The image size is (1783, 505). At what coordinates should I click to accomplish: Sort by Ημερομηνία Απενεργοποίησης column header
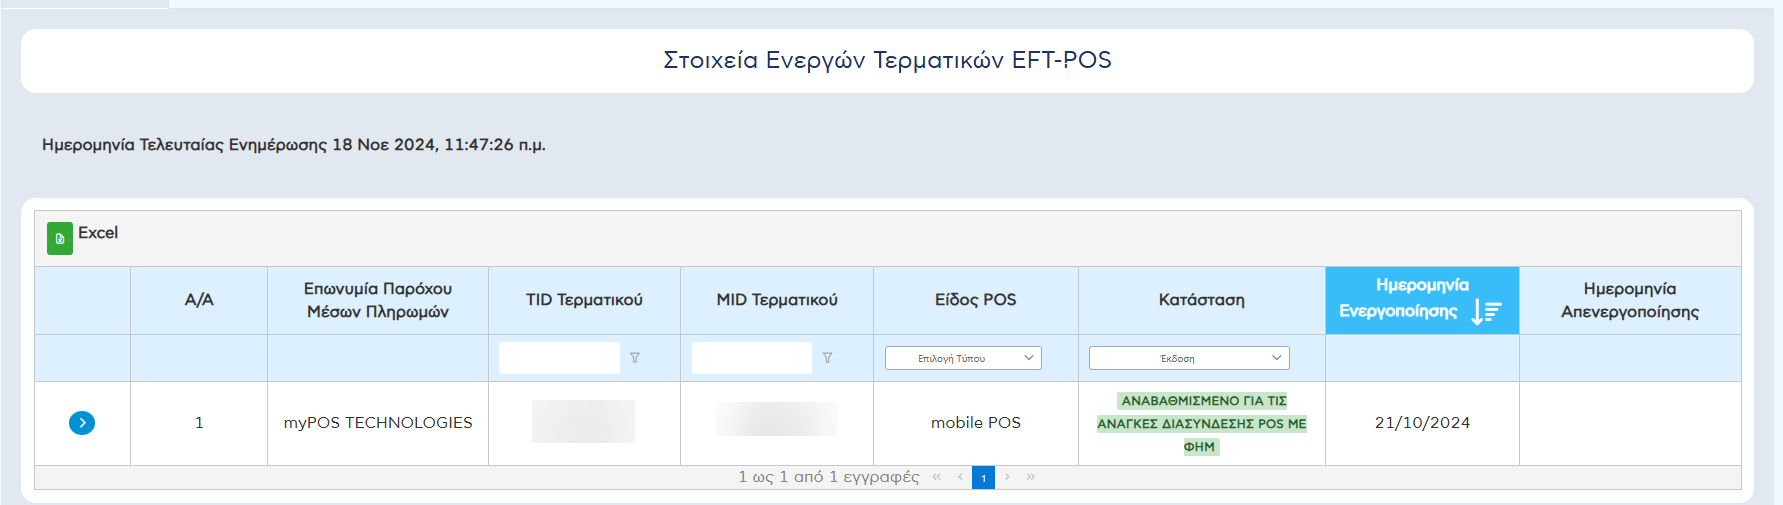click(1629, 300)
